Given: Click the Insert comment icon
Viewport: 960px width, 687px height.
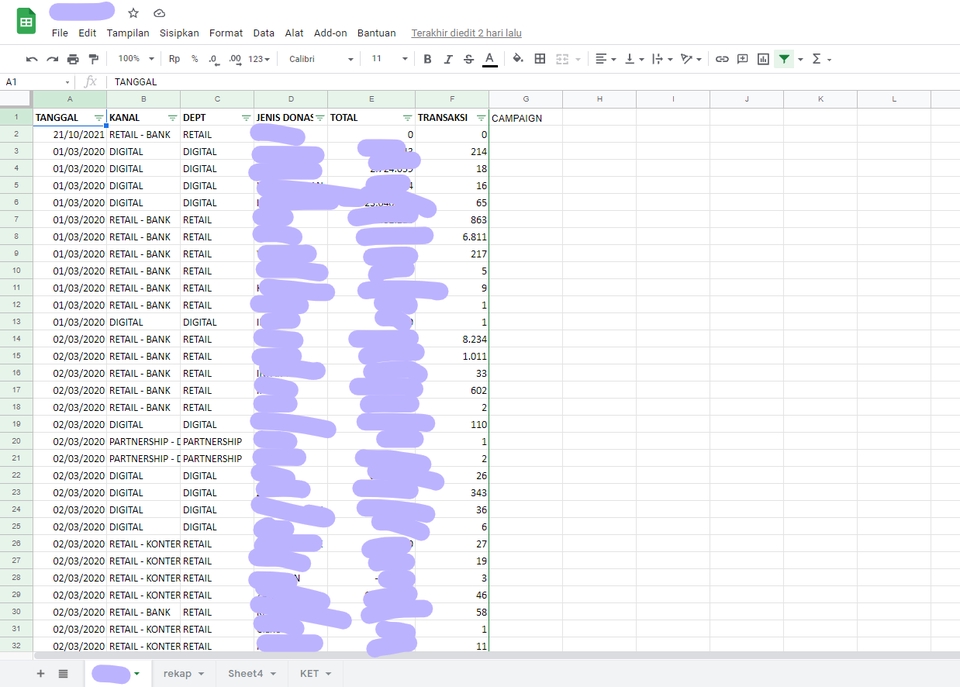Looking at the screenshot, I should click(x=743, y=59).
